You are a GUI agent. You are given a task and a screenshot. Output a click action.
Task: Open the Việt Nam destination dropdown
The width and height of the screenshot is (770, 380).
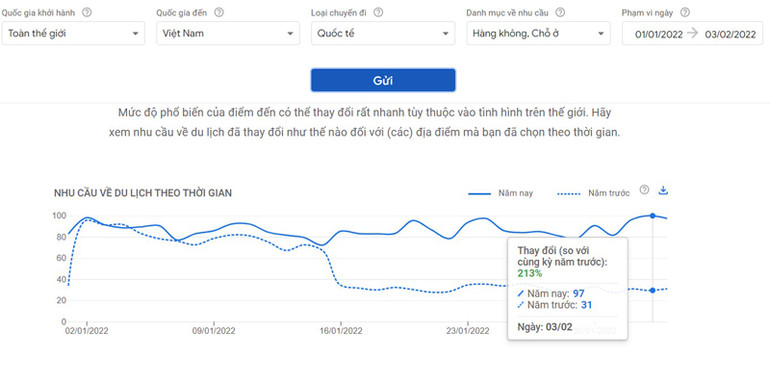pos(228,33)
